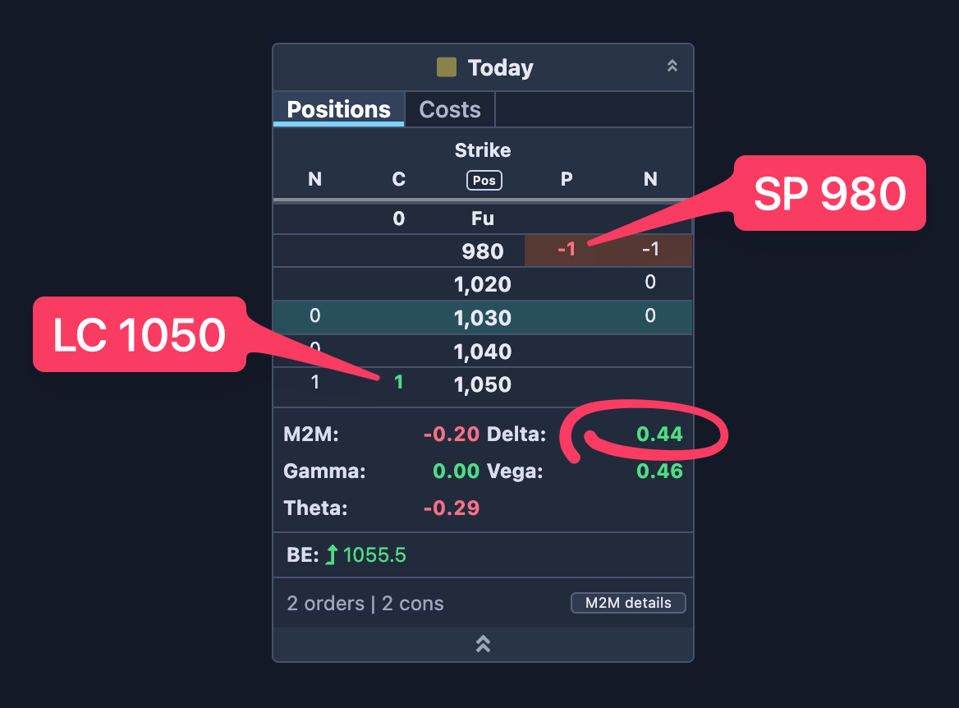959x708 pixels.
Task: Switch to the Costs tab
Action: click(450, 109)
